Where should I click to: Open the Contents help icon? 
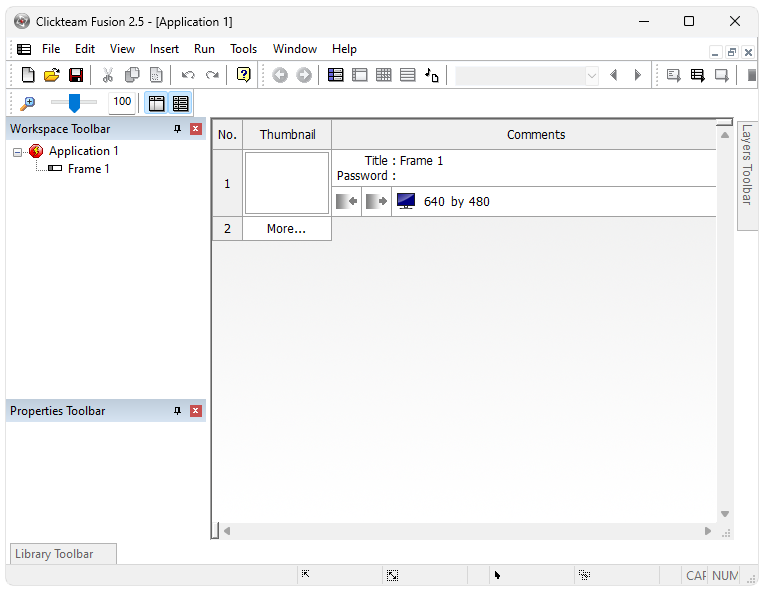243,75
